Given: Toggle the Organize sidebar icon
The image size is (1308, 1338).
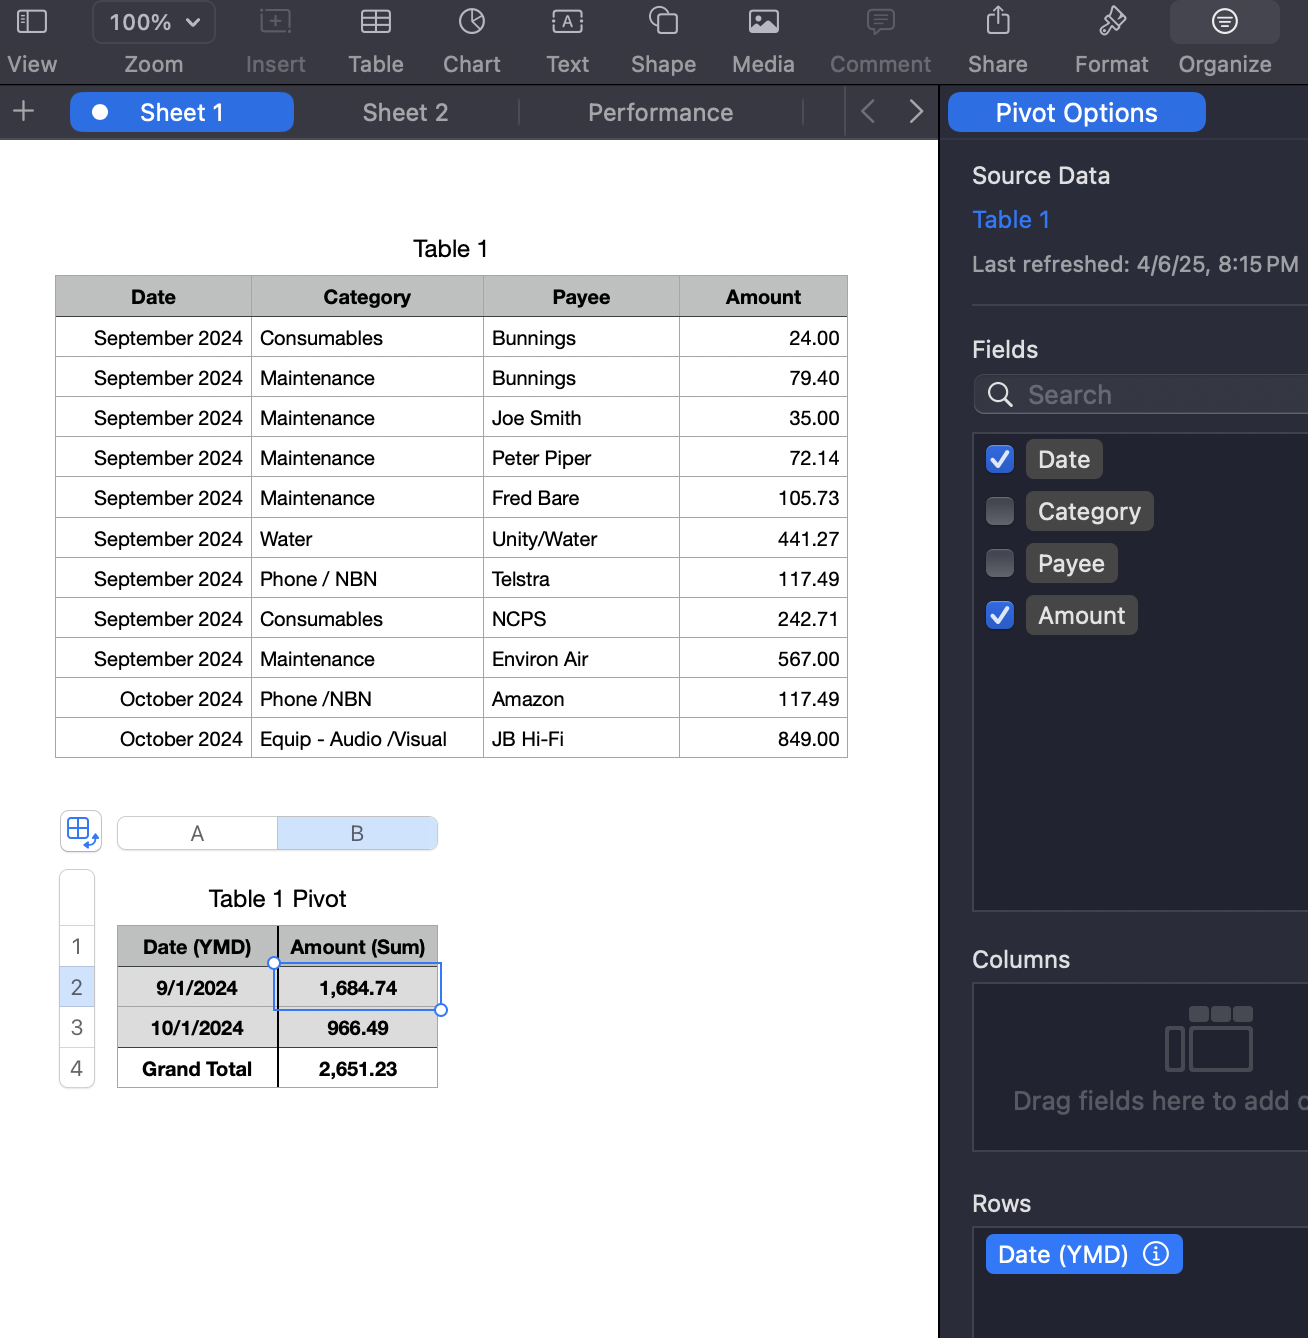Looking at the screenshot, I should (x=1225, y=21).
